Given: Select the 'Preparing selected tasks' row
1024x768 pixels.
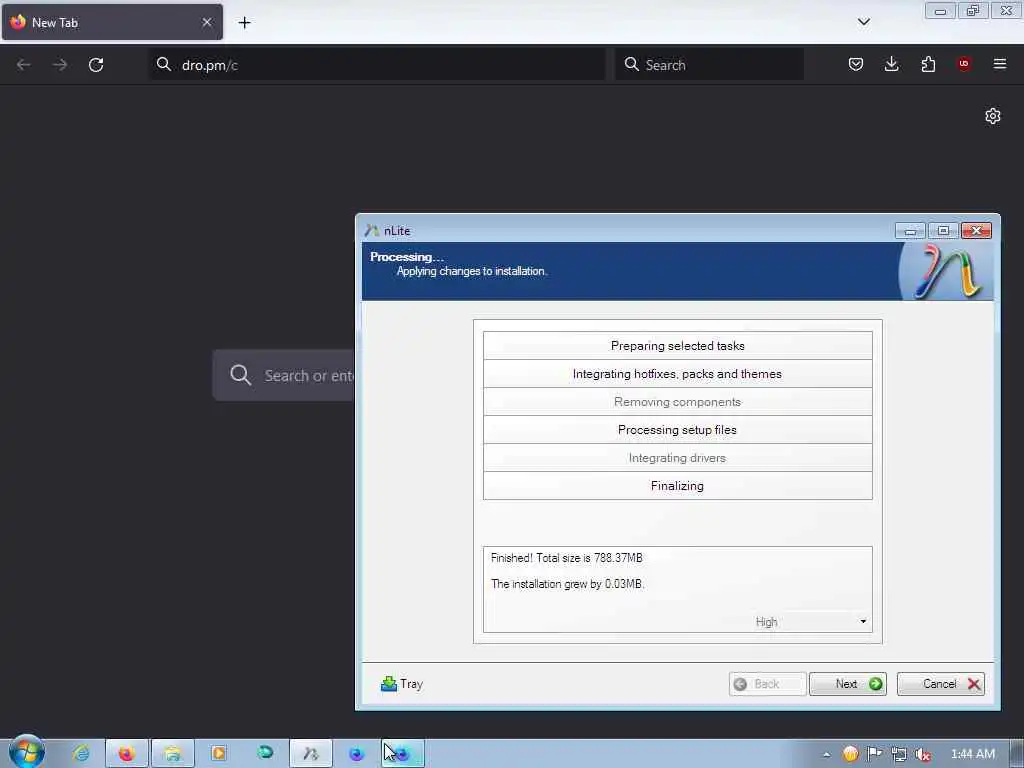Looking at the screenshot, I should (677, 345).
